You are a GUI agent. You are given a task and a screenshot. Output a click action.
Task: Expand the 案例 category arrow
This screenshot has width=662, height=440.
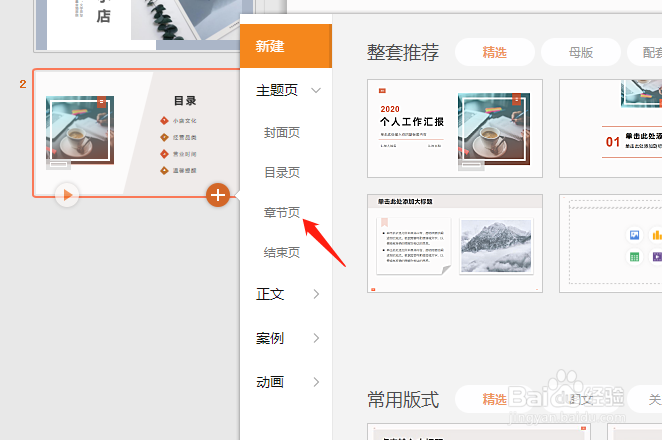coord(316,338)
